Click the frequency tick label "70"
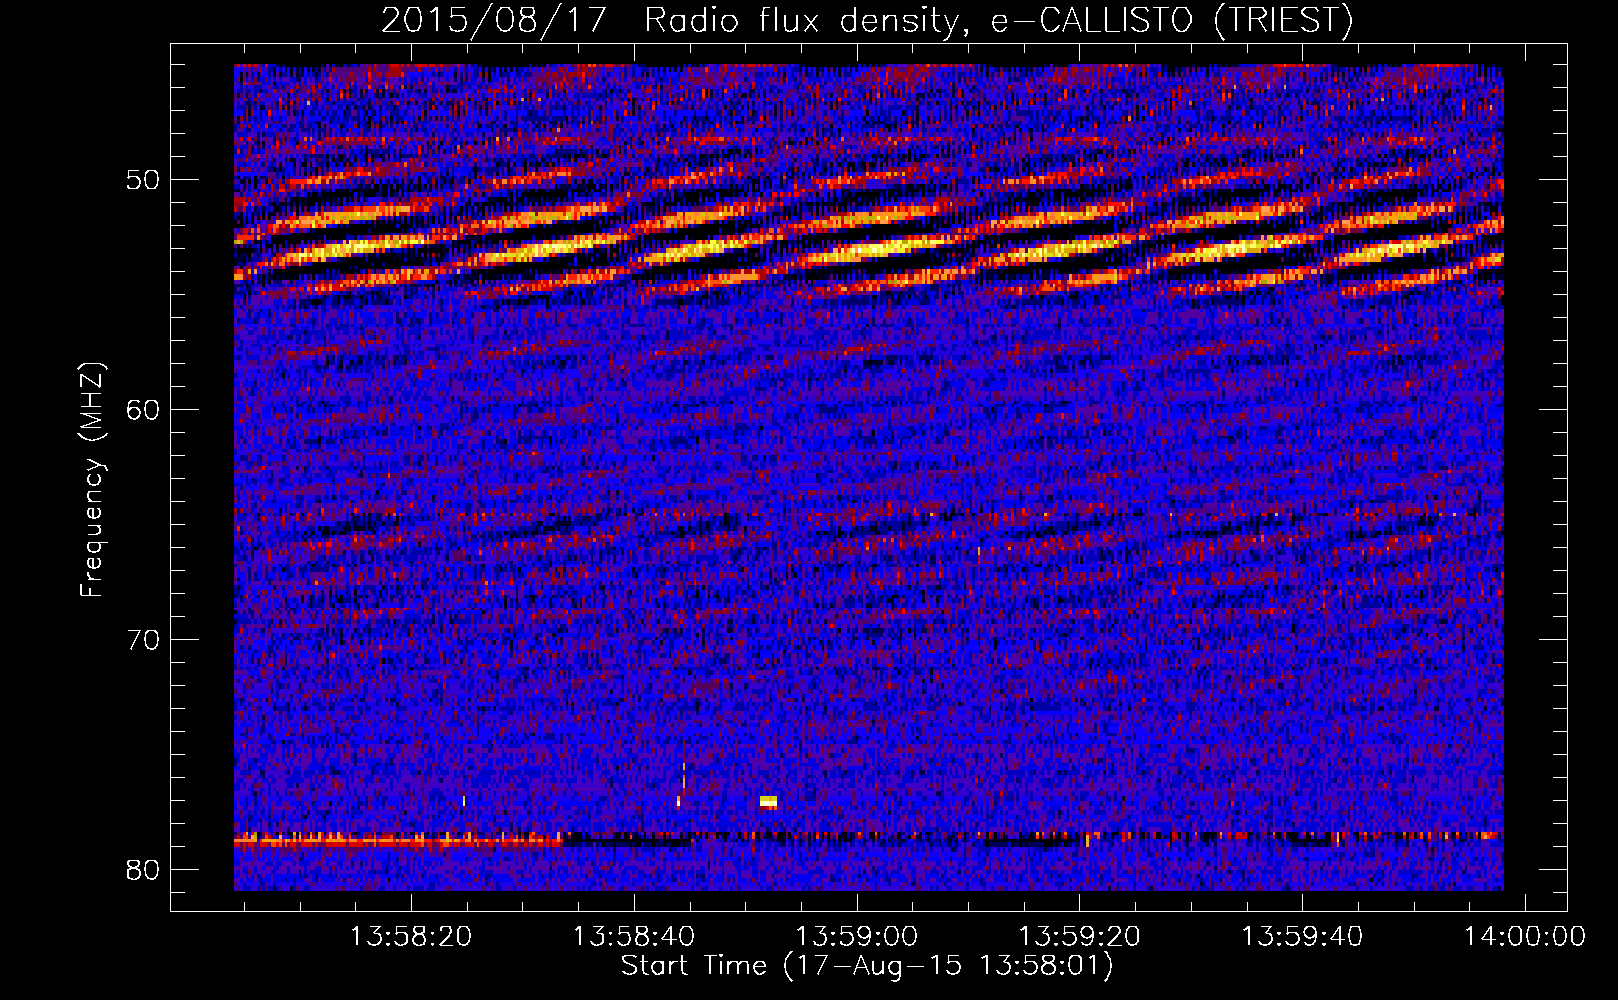Image resolution: width=1618 pixels, height=1000 pixels. point(144,640)
